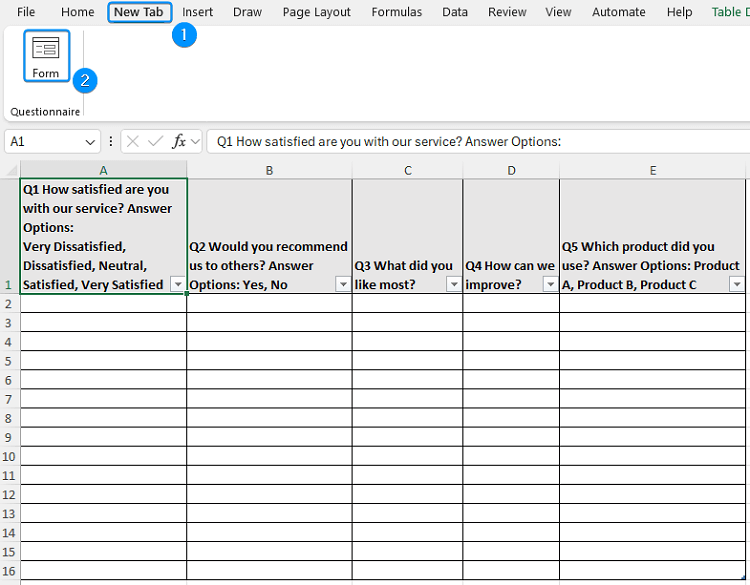Select column D header

(511, 170)
